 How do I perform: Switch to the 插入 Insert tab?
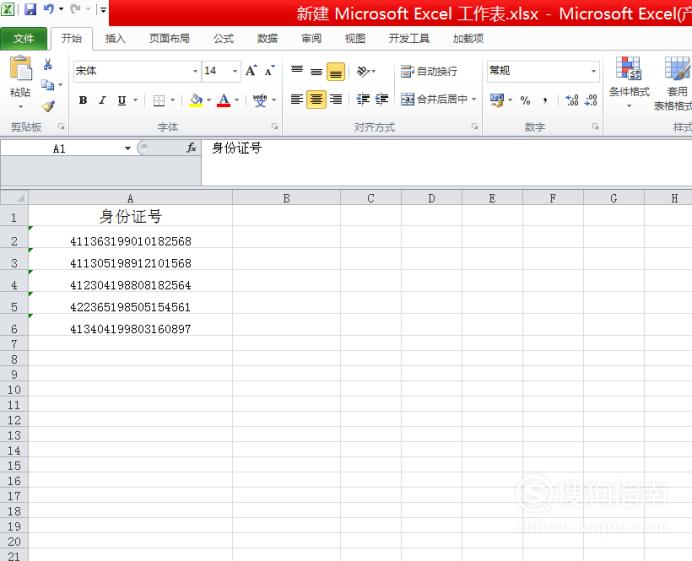coord(115,38)
